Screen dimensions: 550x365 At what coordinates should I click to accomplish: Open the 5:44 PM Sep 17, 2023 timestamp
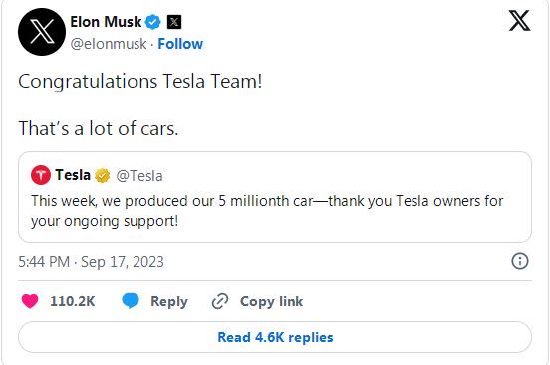pyautogui.click(x=91, y=262)
